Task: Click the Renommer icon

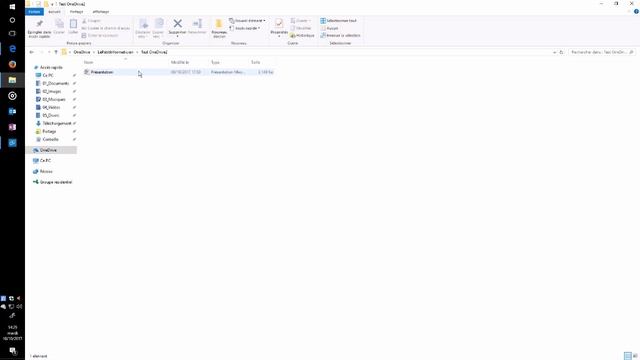Action: 197,24
